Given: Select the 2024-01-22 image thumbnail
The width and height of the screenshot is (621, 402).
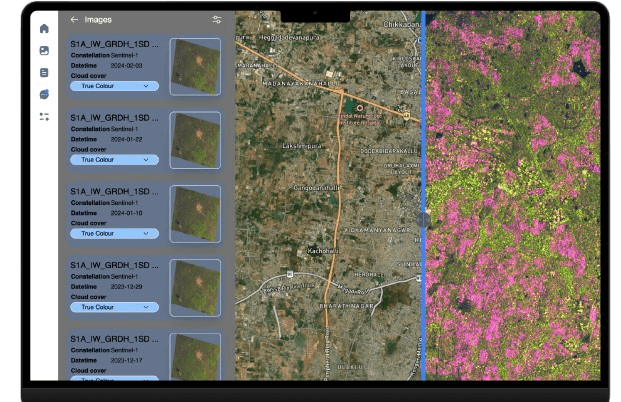Looking at the screenshot, I should pyautogui.click(x=195, y=139).
